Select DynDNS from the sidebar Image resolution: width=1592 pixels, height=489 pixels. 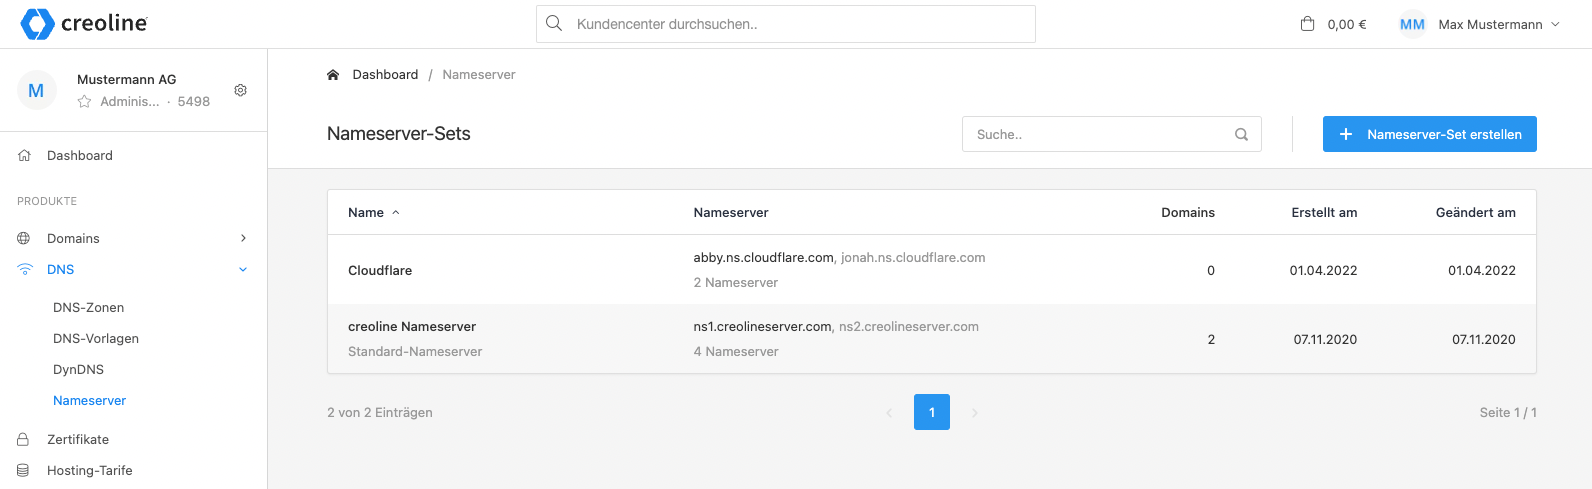(78, 369)
